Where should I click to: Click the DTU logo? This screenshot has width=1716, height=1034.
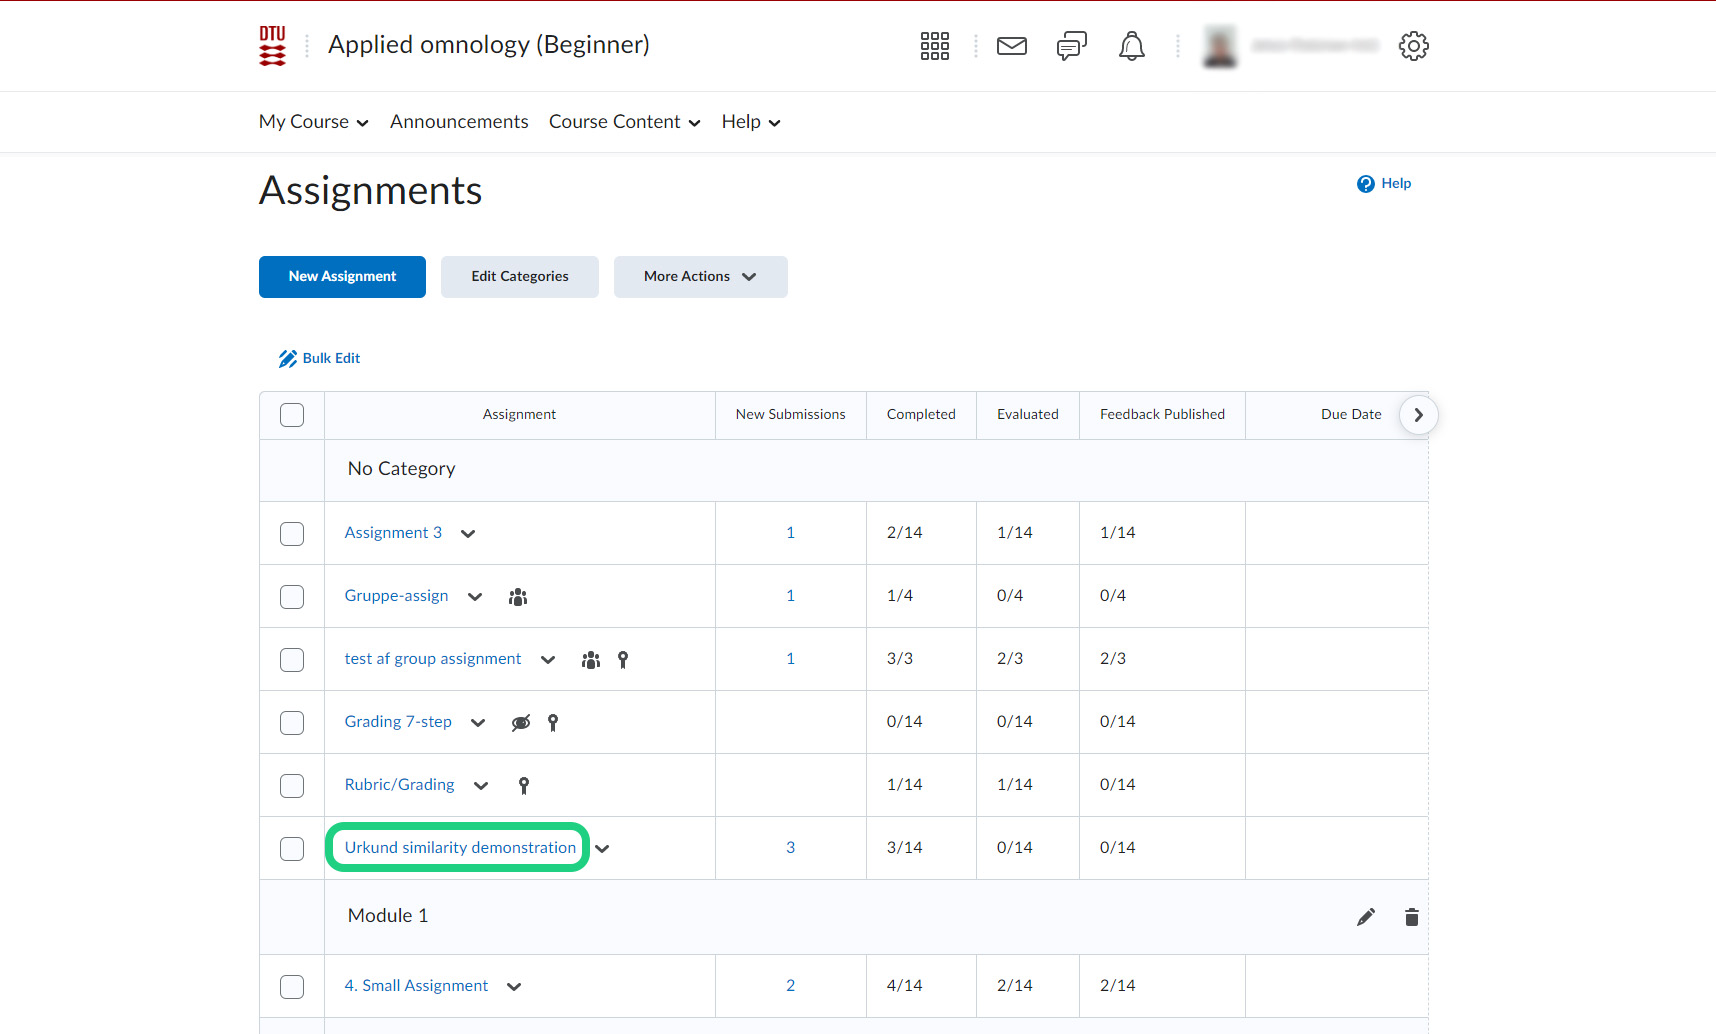pos(272,46)
